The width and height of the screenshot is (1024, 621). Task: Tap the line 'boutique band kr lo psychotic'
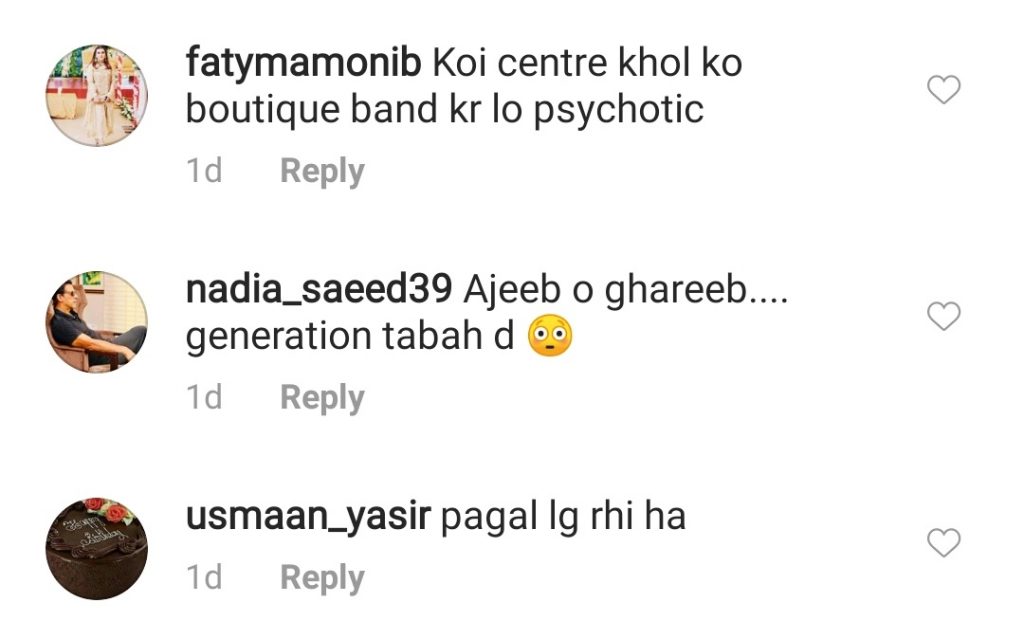click(445, 110)
